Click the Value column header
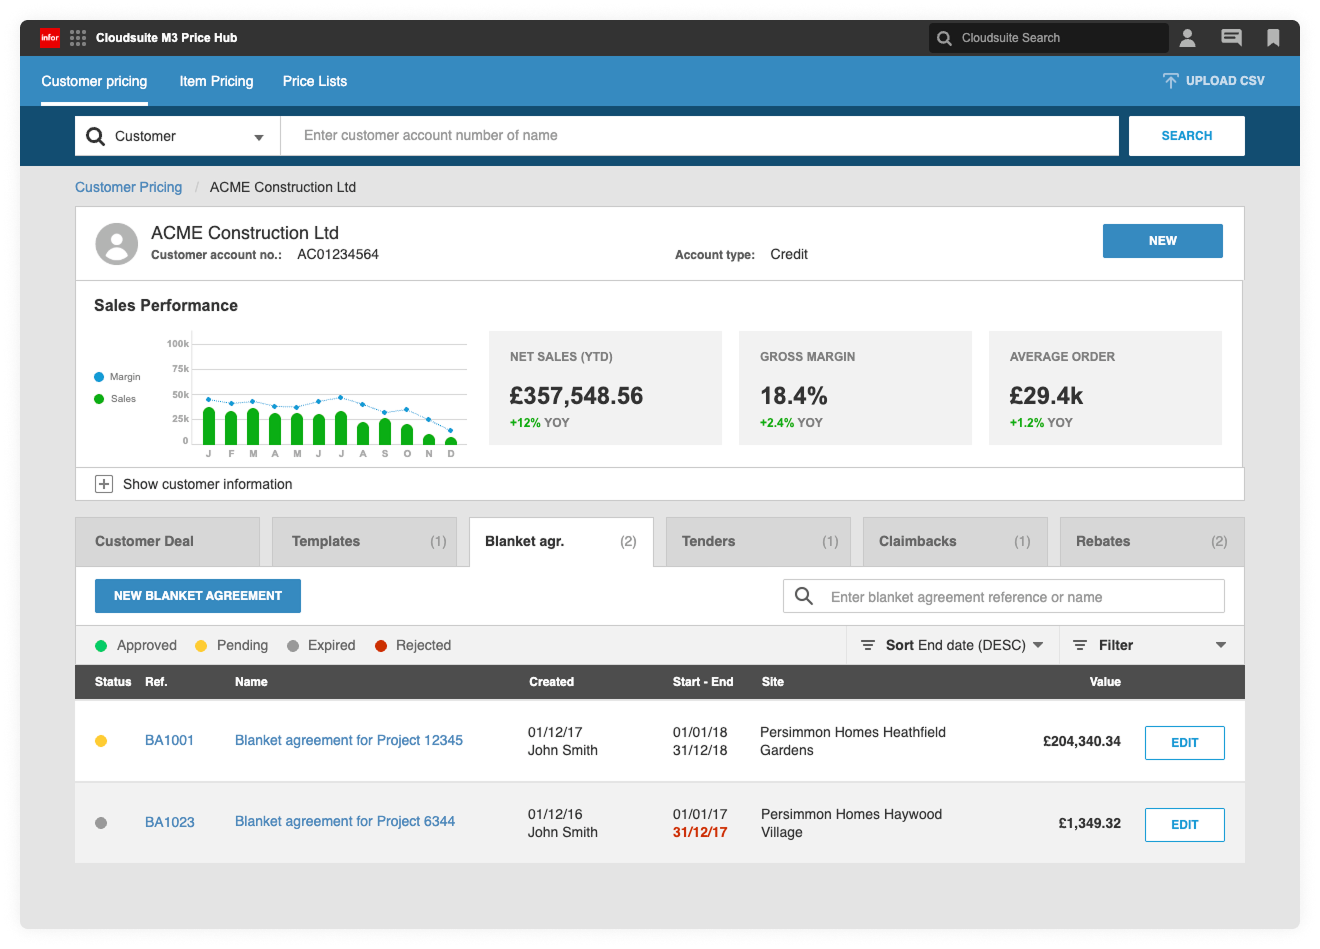Viewport: 1320px width, 949px height. click(1105, 682)
